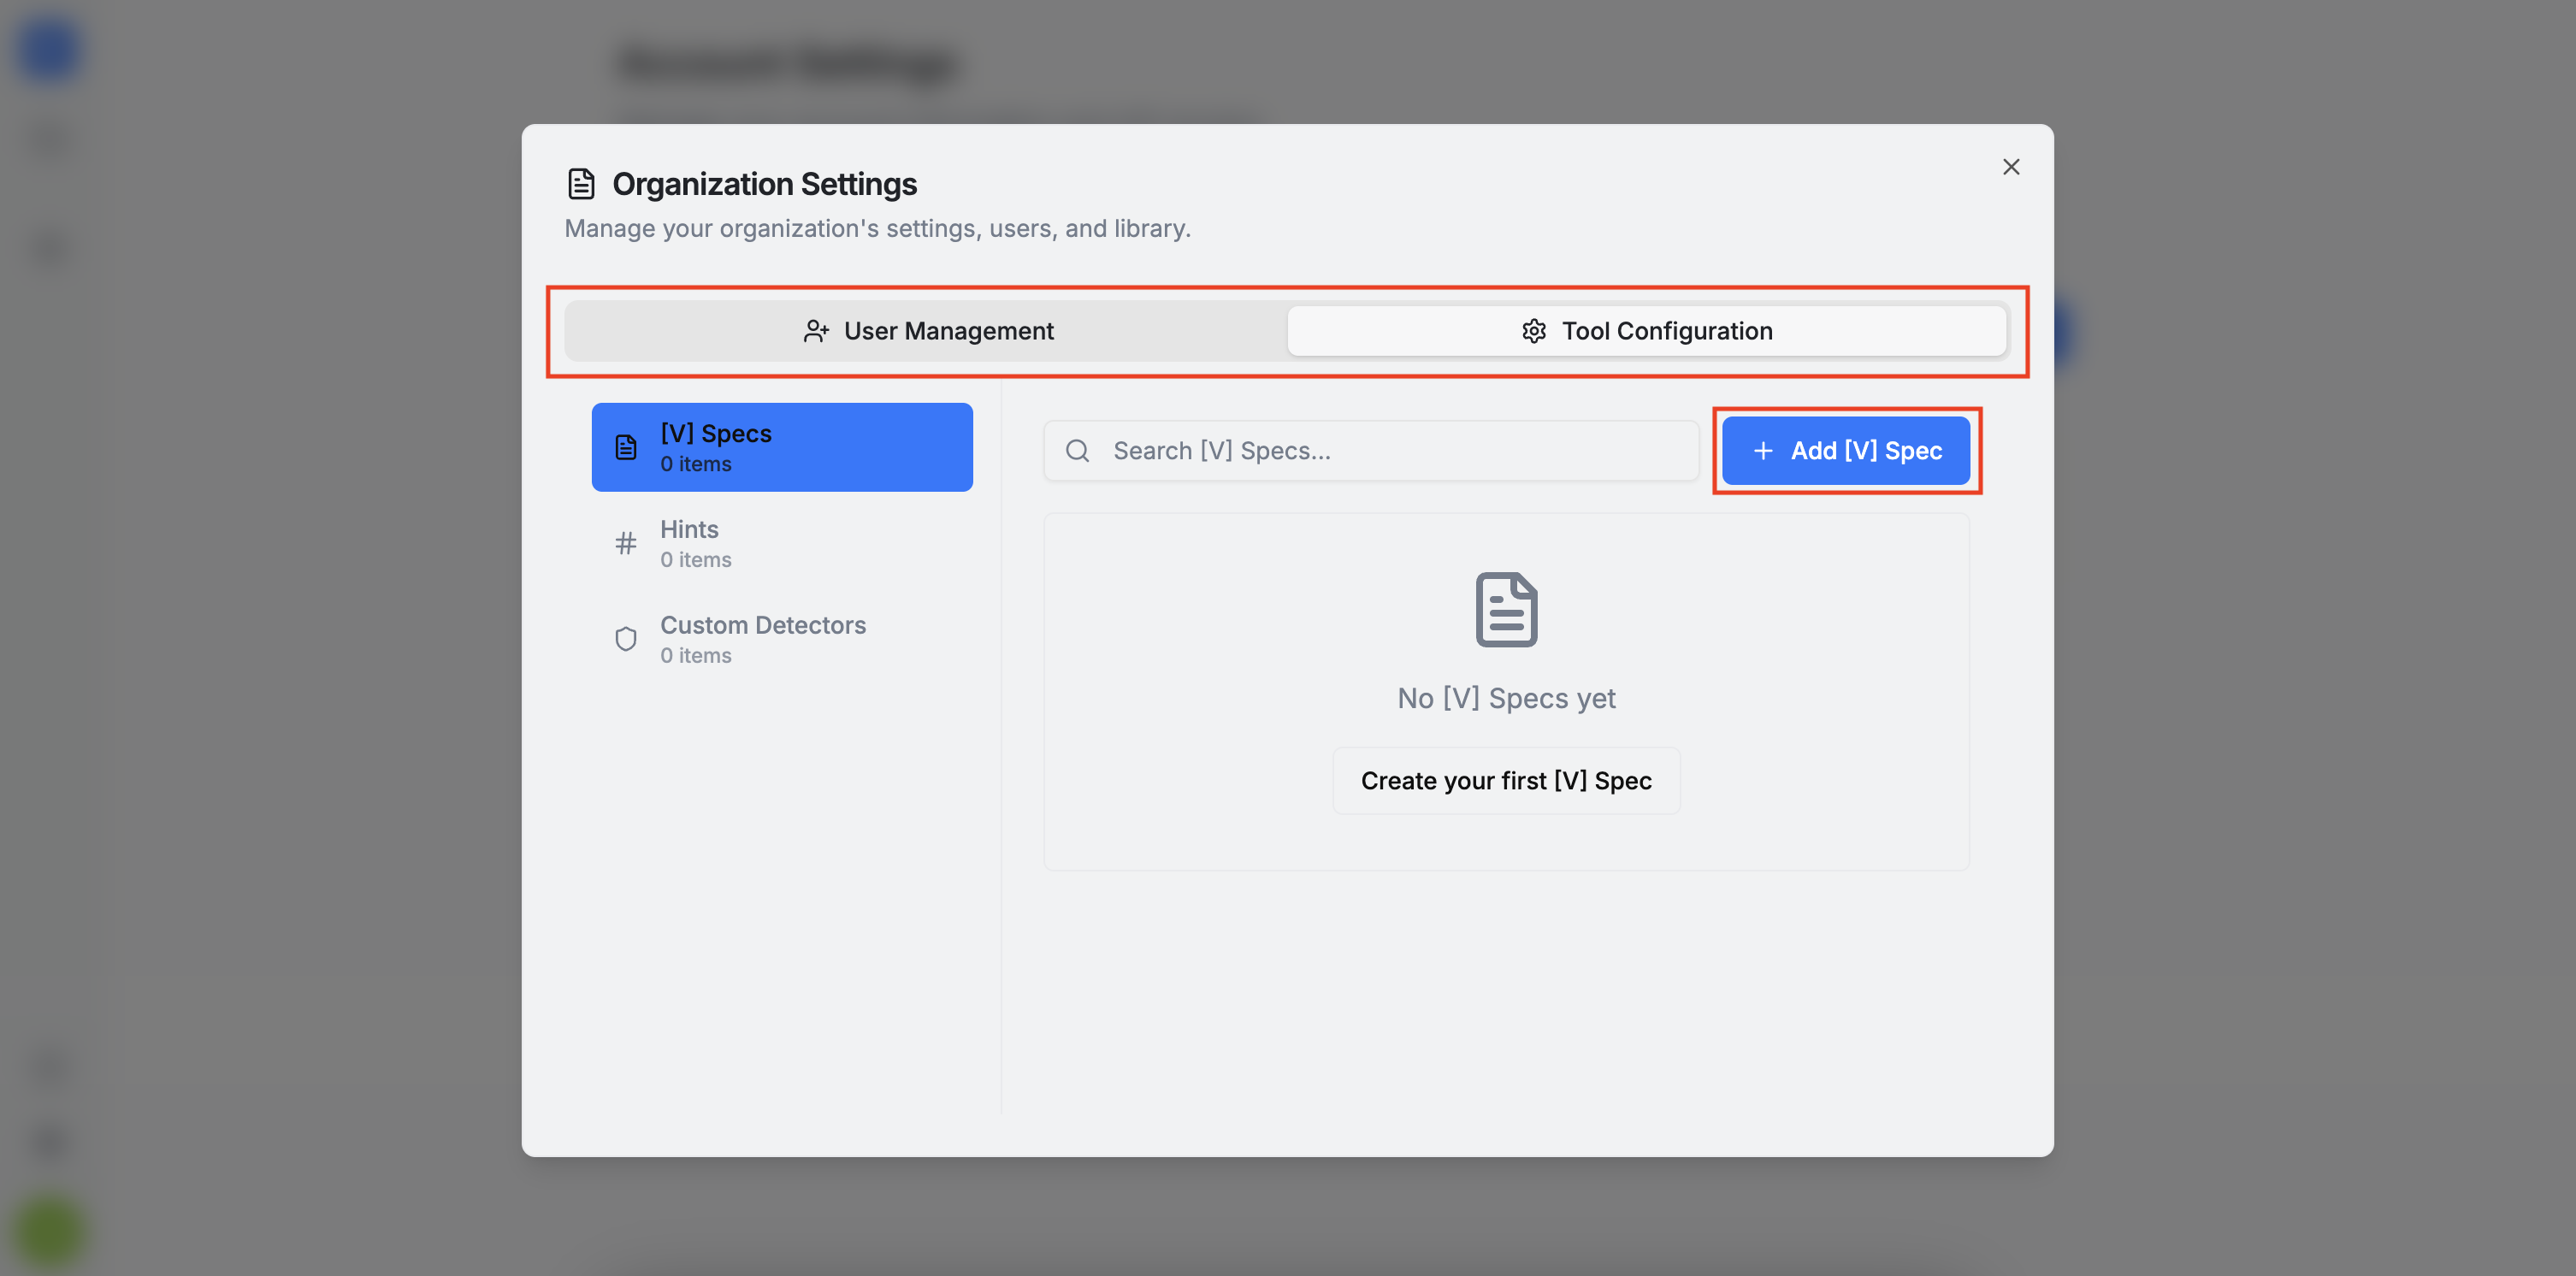Switch to Tool Configuration tab
The height and width of the screenshot is (1276, 2576).
coord(1646,331)
